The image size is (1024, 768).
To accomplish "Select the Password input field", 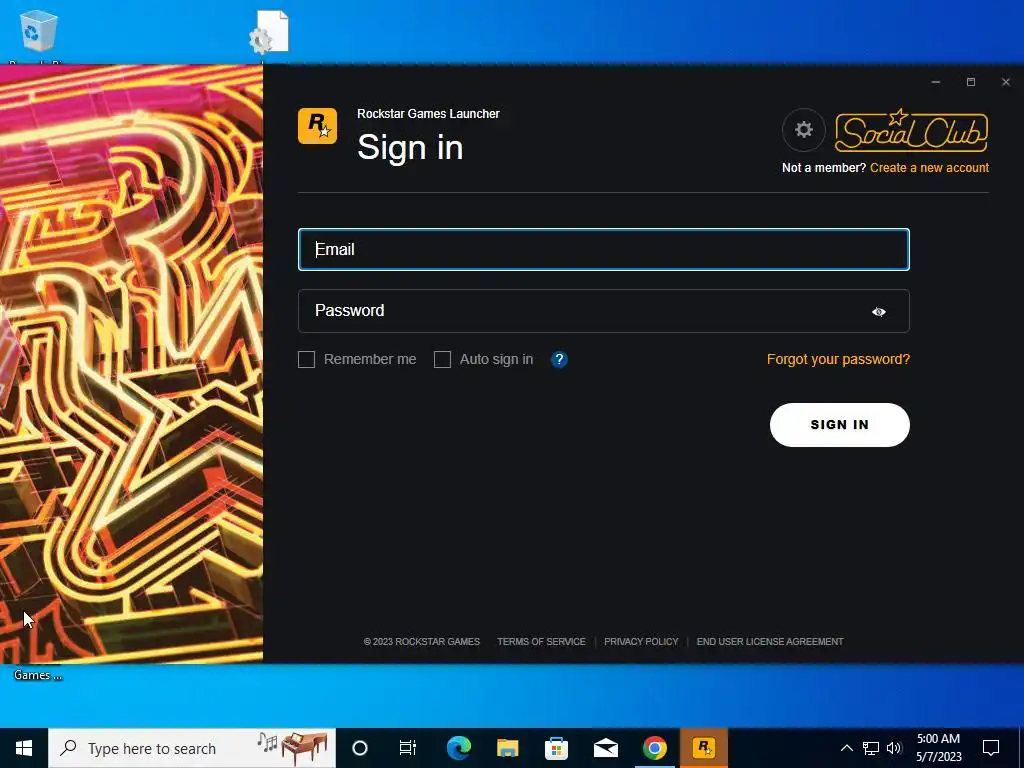I will point(603,311).
